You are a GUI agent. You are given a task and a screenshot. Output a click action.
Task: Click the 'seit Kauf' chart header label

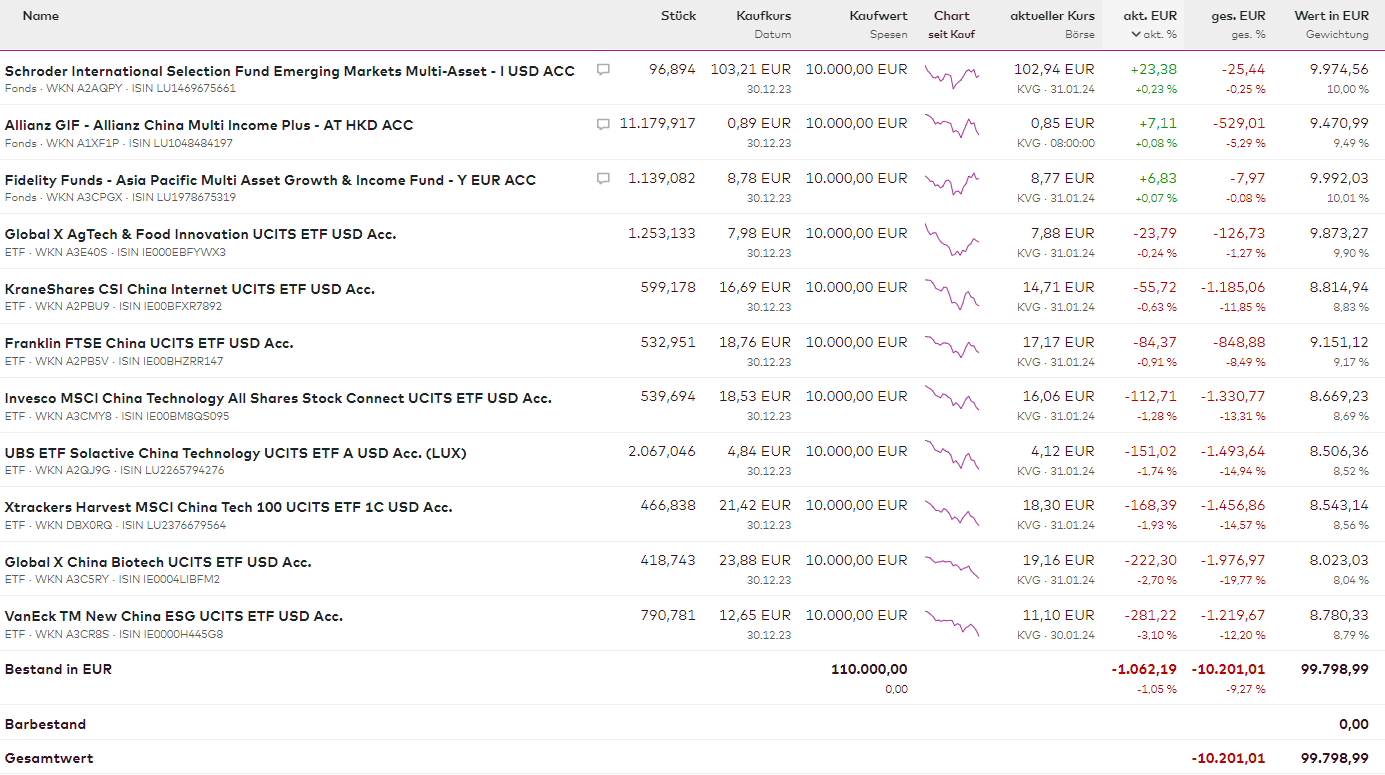click(x=951, y=34)
